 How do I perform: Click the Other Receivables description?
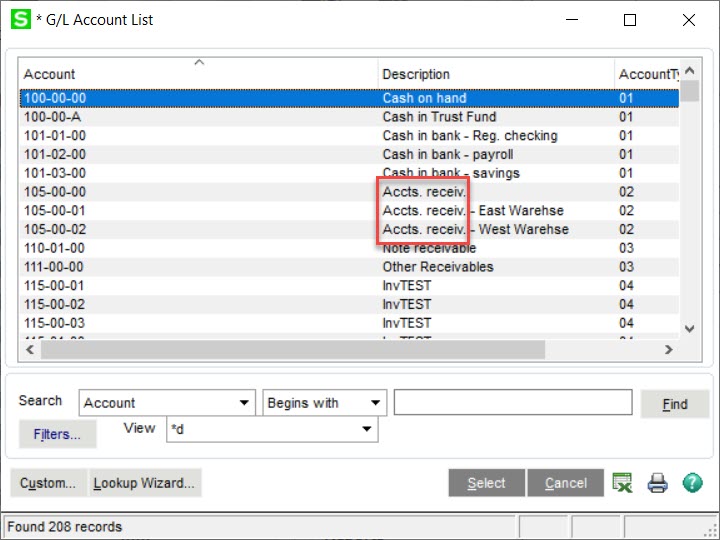438,267
